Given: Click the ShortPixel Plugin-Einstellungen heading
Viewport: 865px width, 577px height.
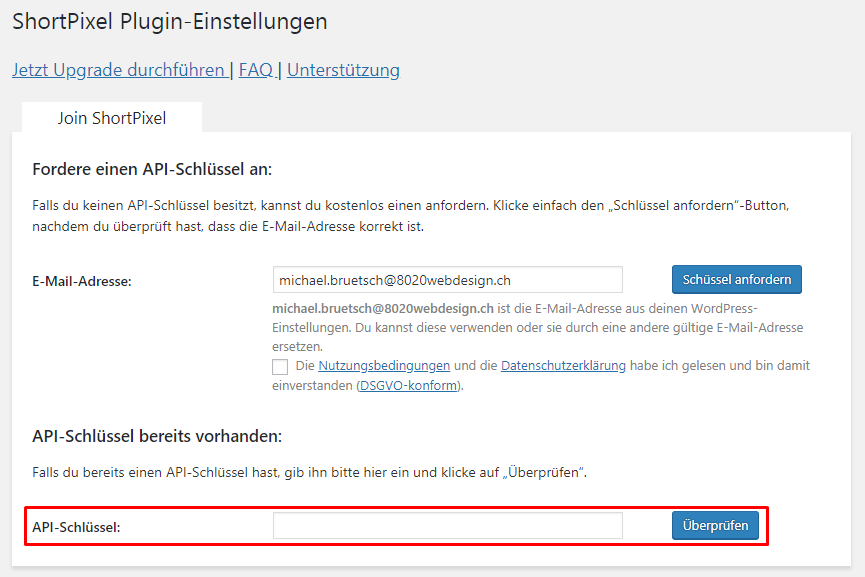Looking at the screenshot, I should (x=170, y=22).
